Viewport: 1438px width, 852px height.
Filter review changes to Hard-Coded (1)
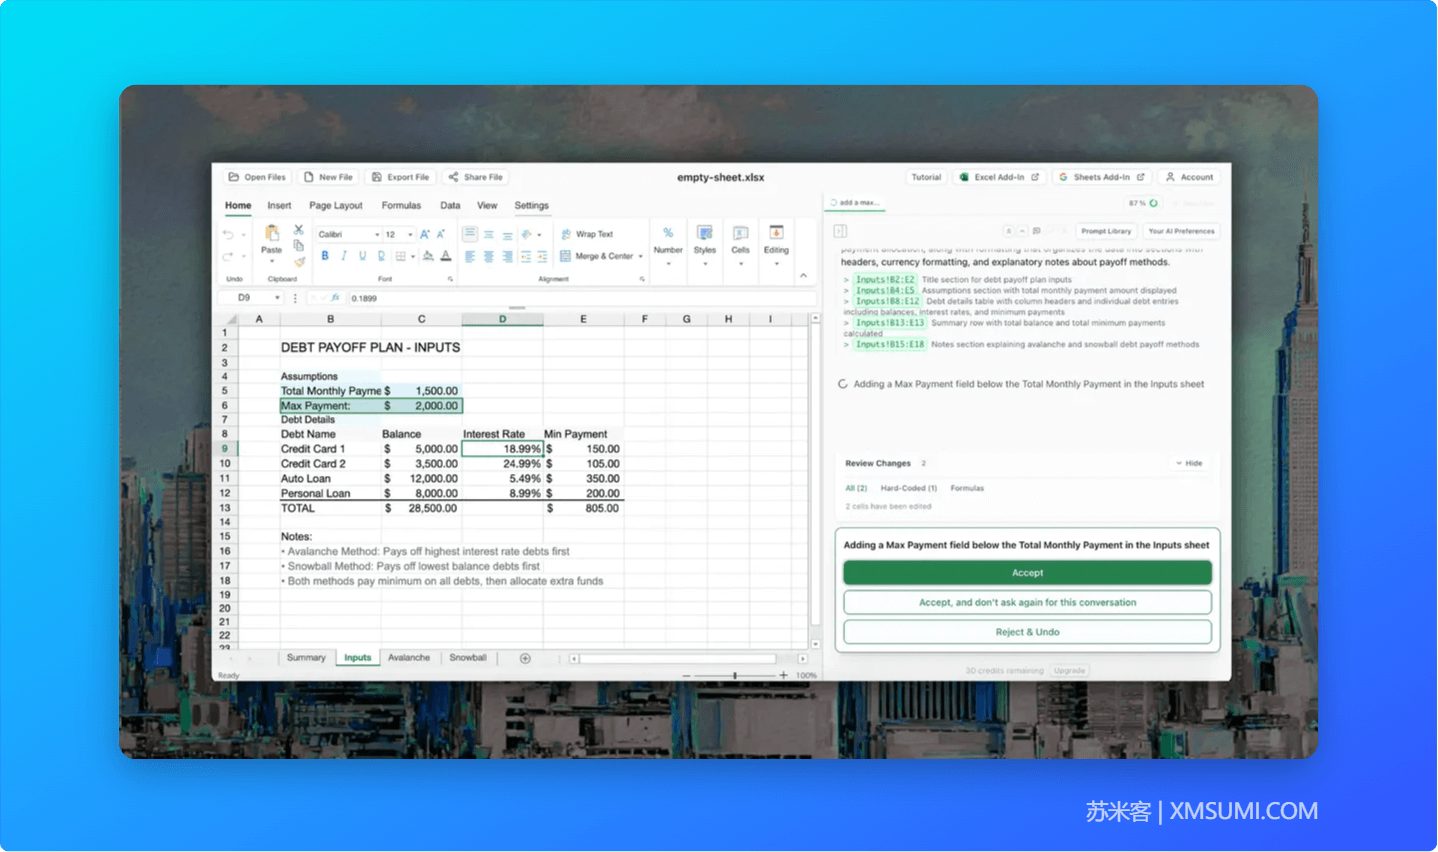coord(908,488)
